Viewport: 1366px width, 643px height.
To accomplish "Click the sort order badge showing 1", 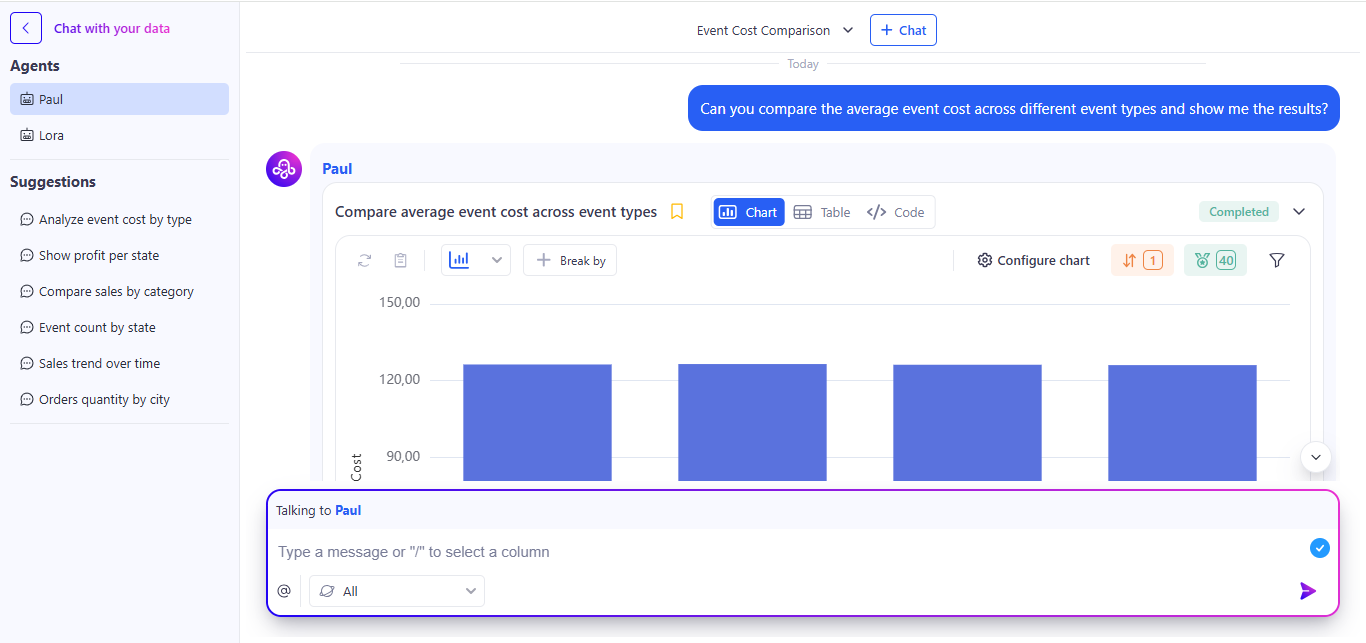I will coord(1141,260).
